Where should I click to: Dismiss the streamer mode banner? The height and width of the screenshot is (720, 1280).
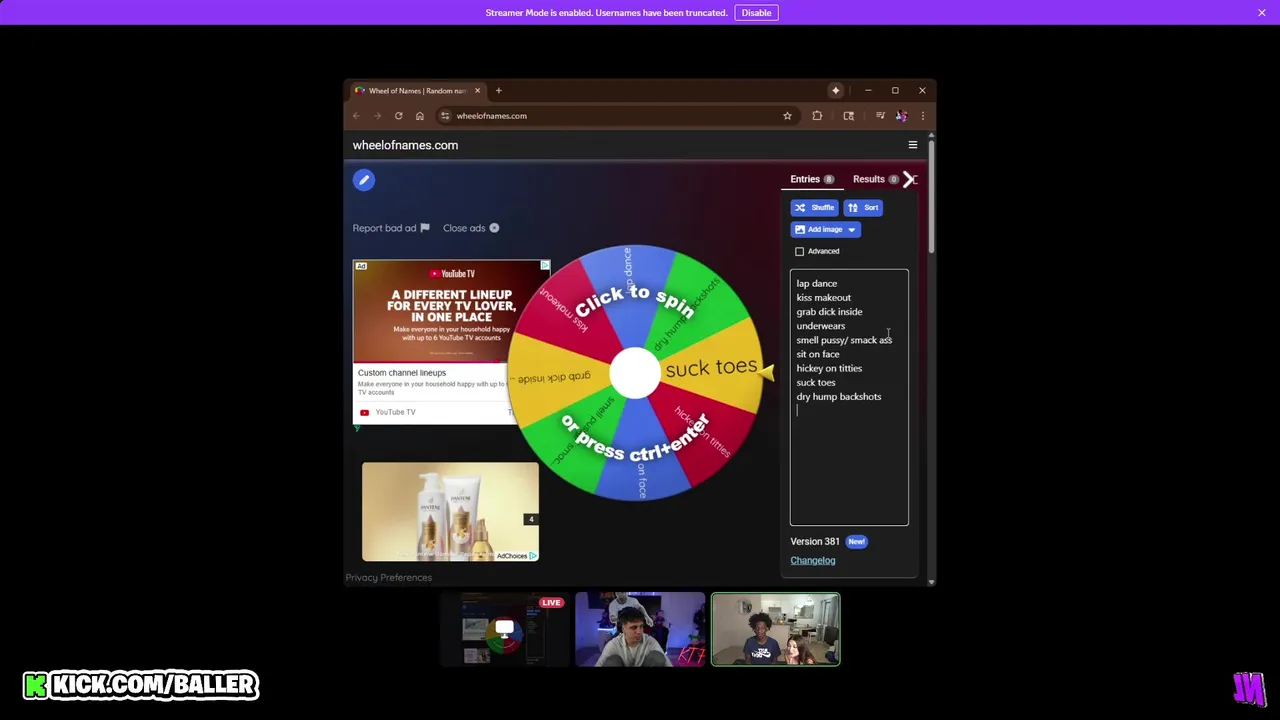point(1262,13)
